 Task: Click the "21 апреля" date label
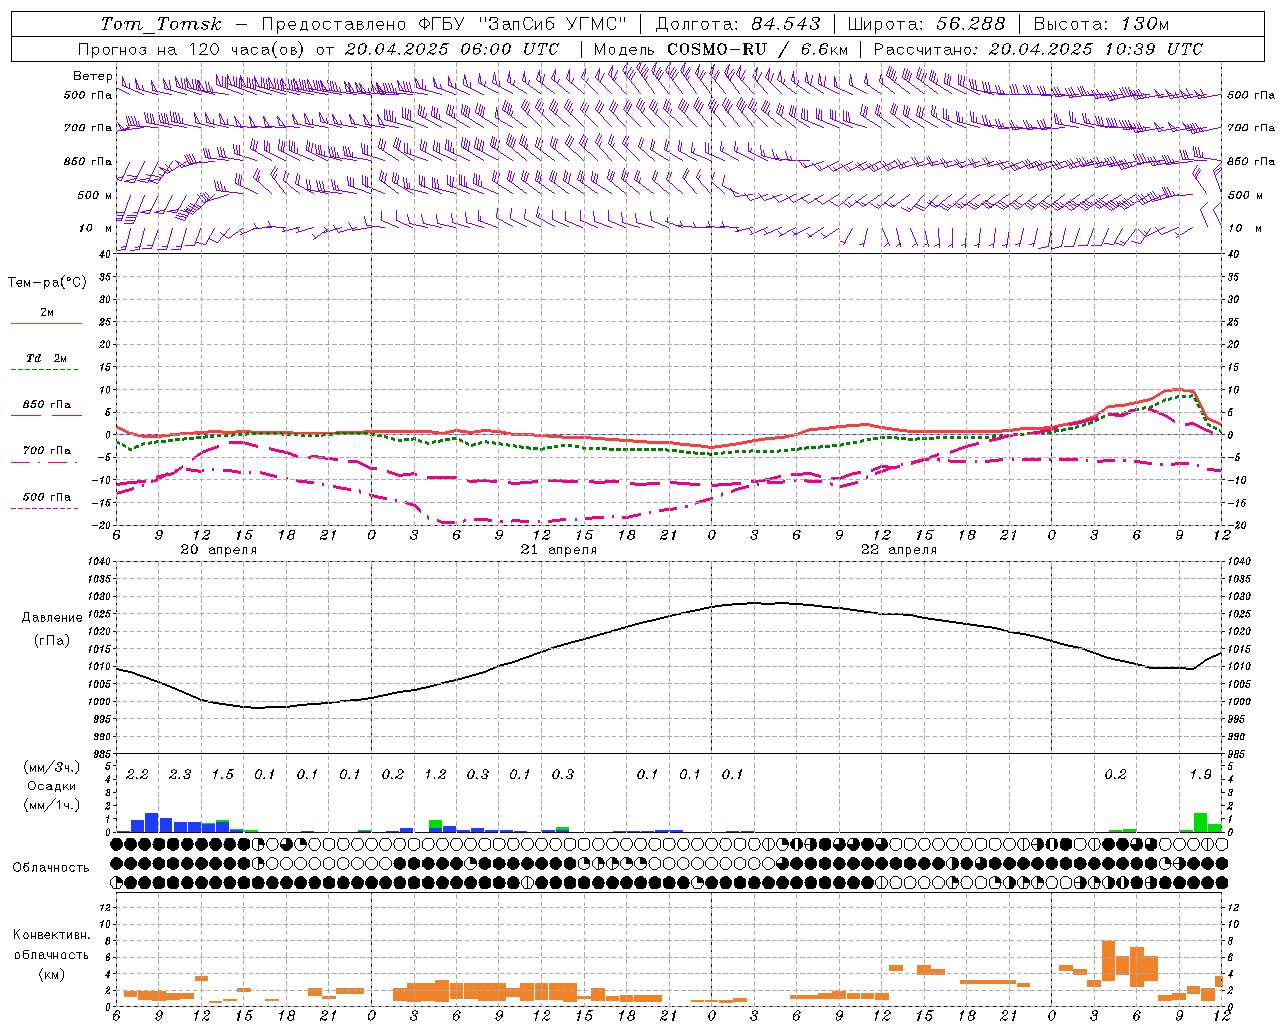click(558, 550)
